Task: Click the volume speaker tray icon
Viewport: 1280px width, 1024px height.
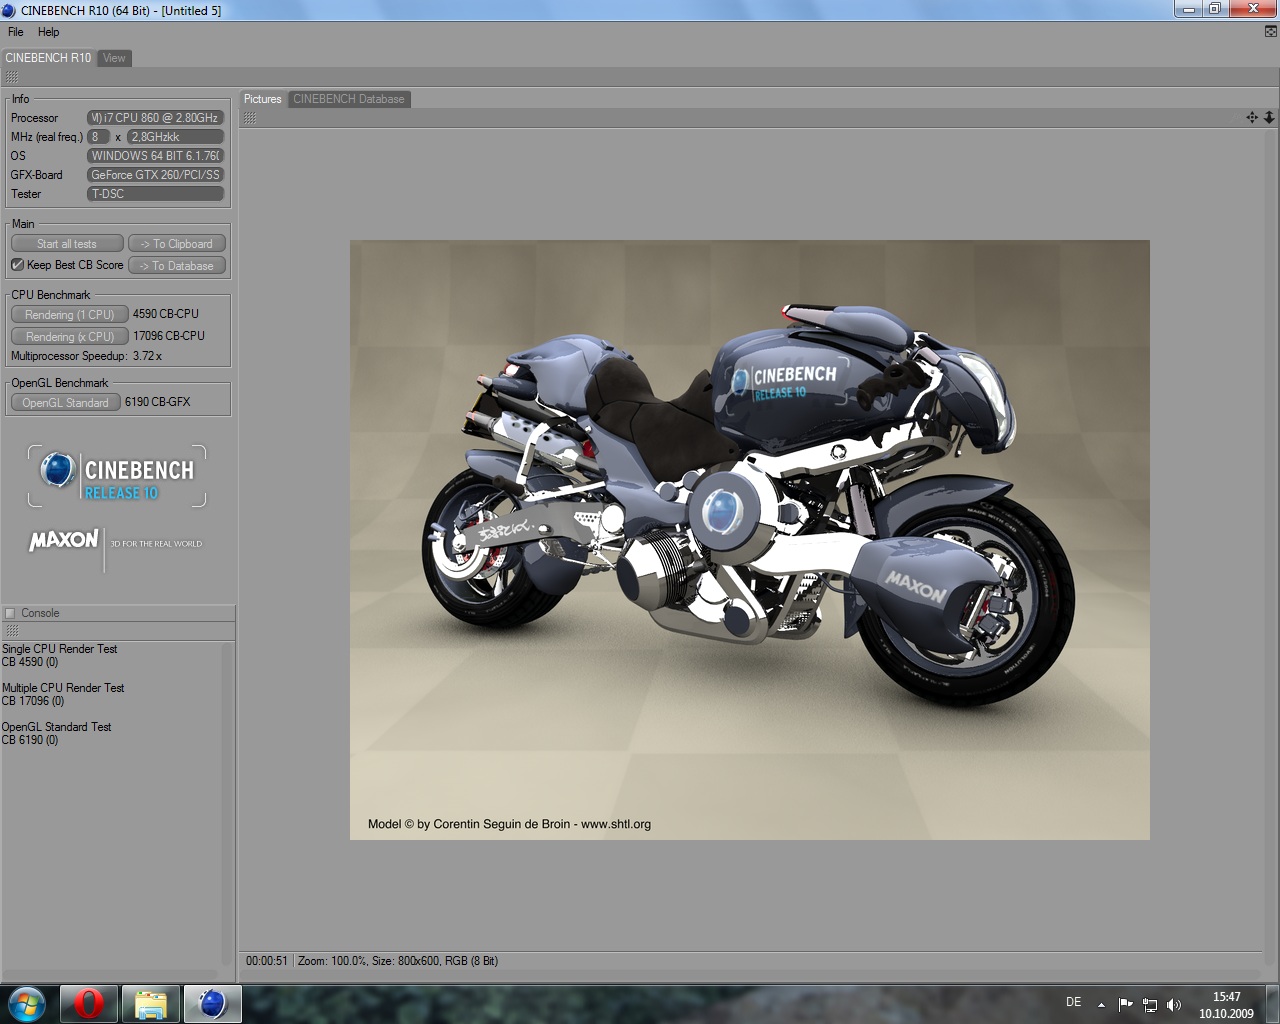Action: coord(1174,1005)
